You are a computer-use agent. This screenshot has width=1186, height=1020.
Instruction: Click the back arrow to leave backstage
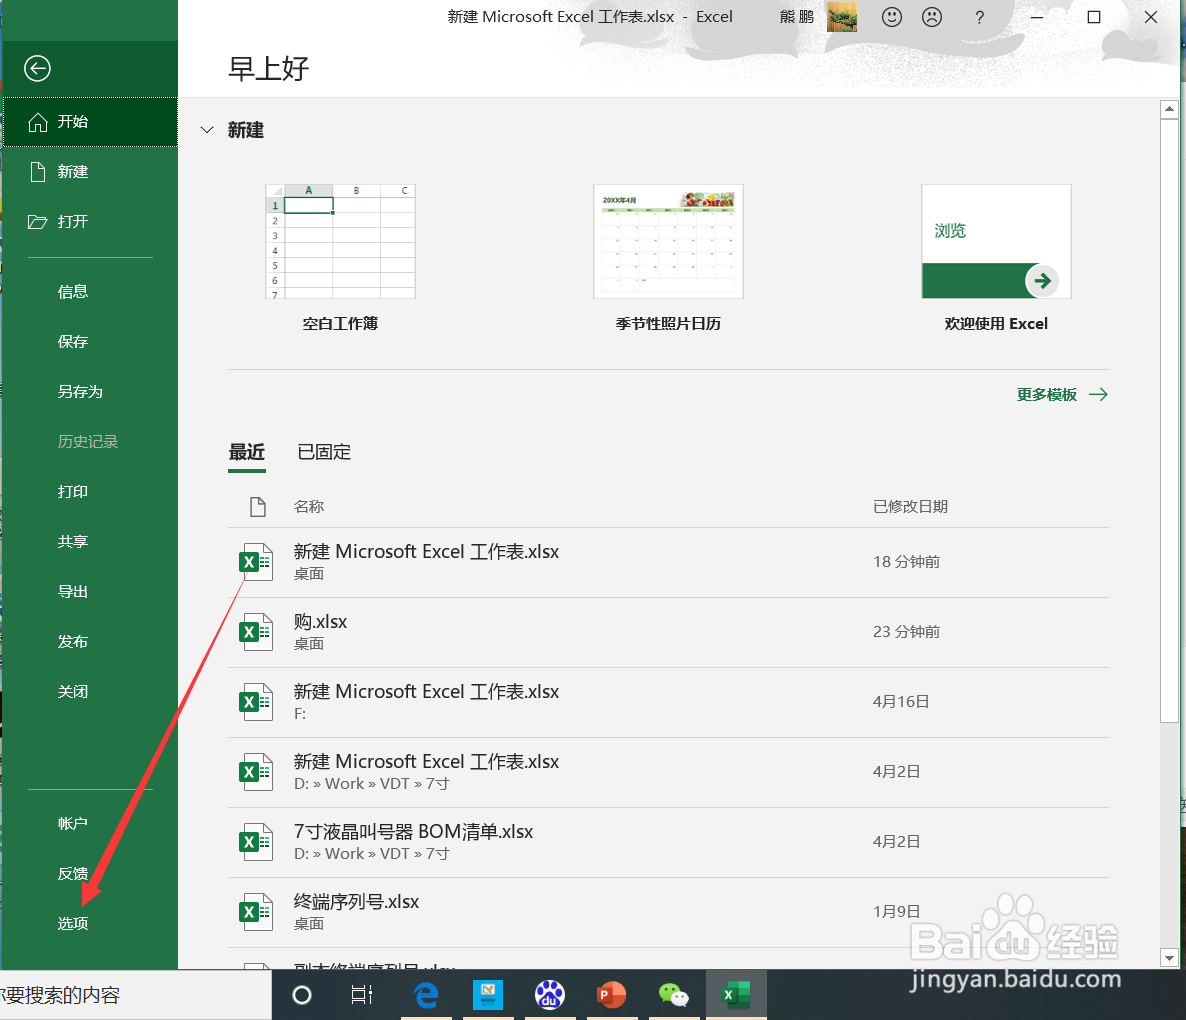pos(37,69)
